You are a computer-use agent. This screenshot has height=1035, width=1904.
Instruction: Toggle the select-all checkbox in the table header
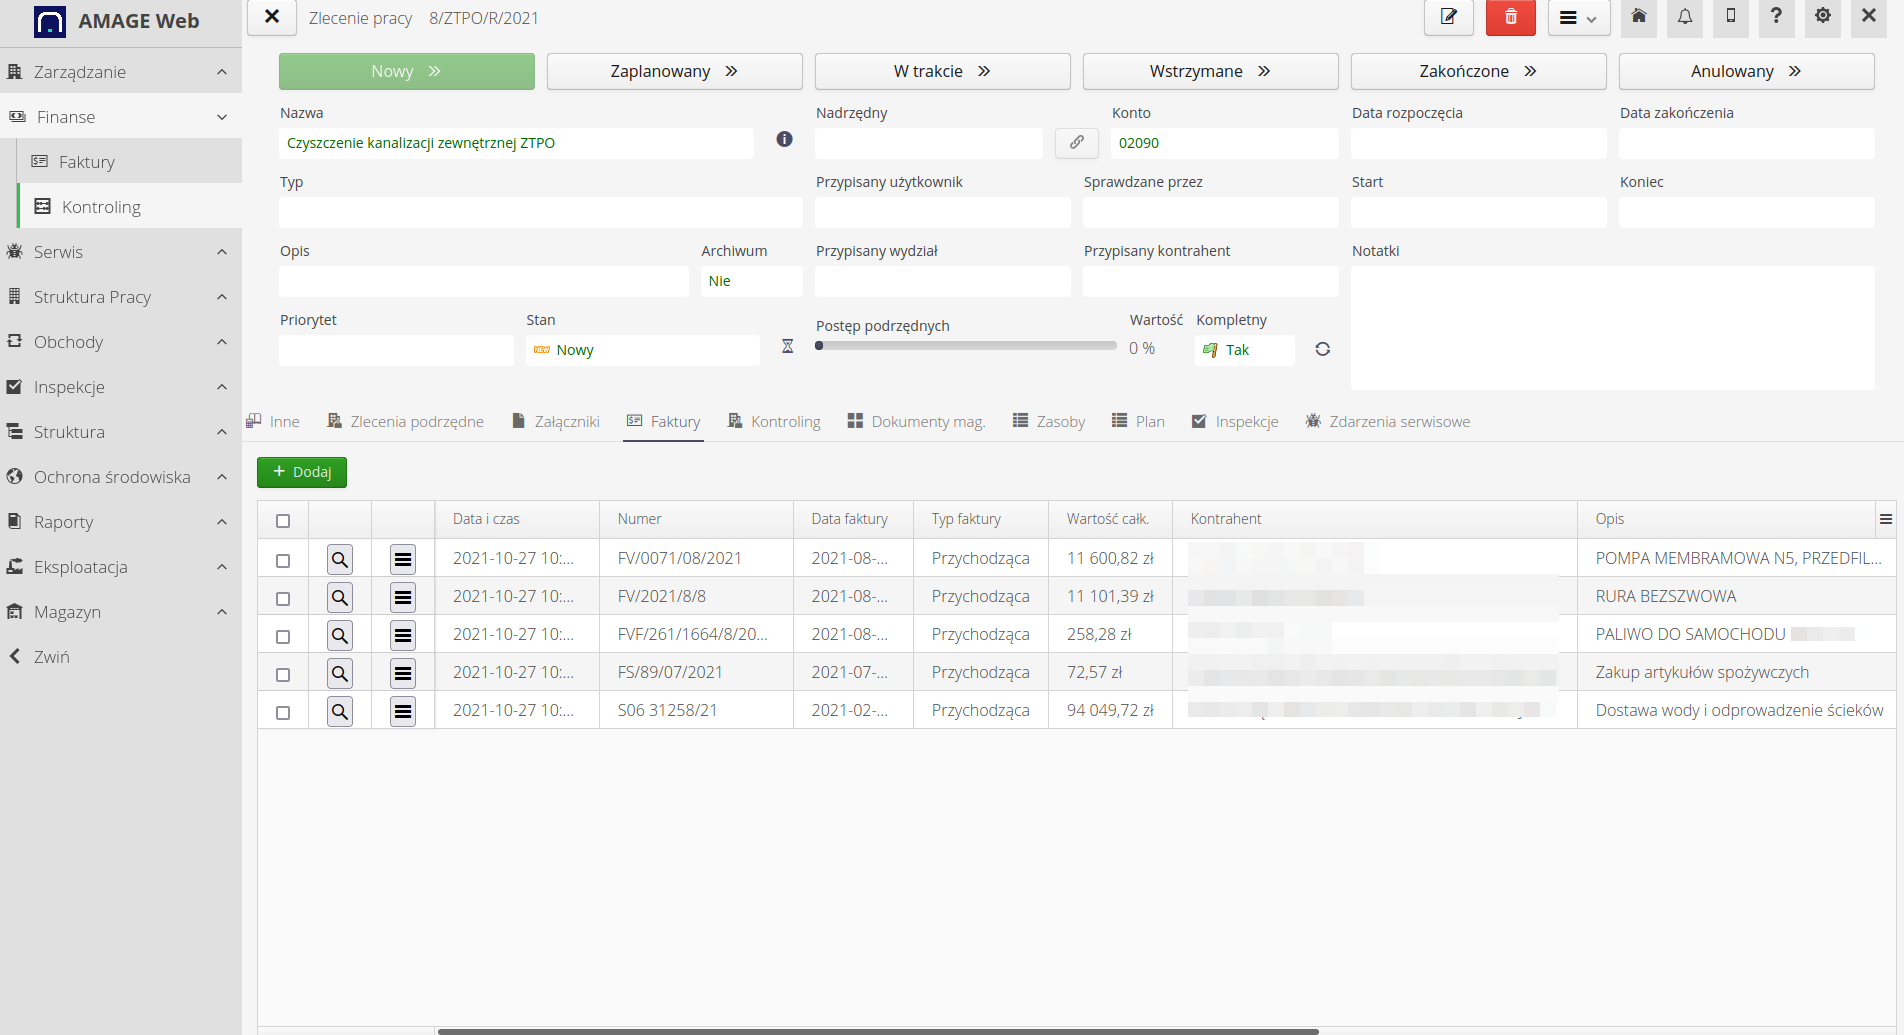tap(283, 519)
